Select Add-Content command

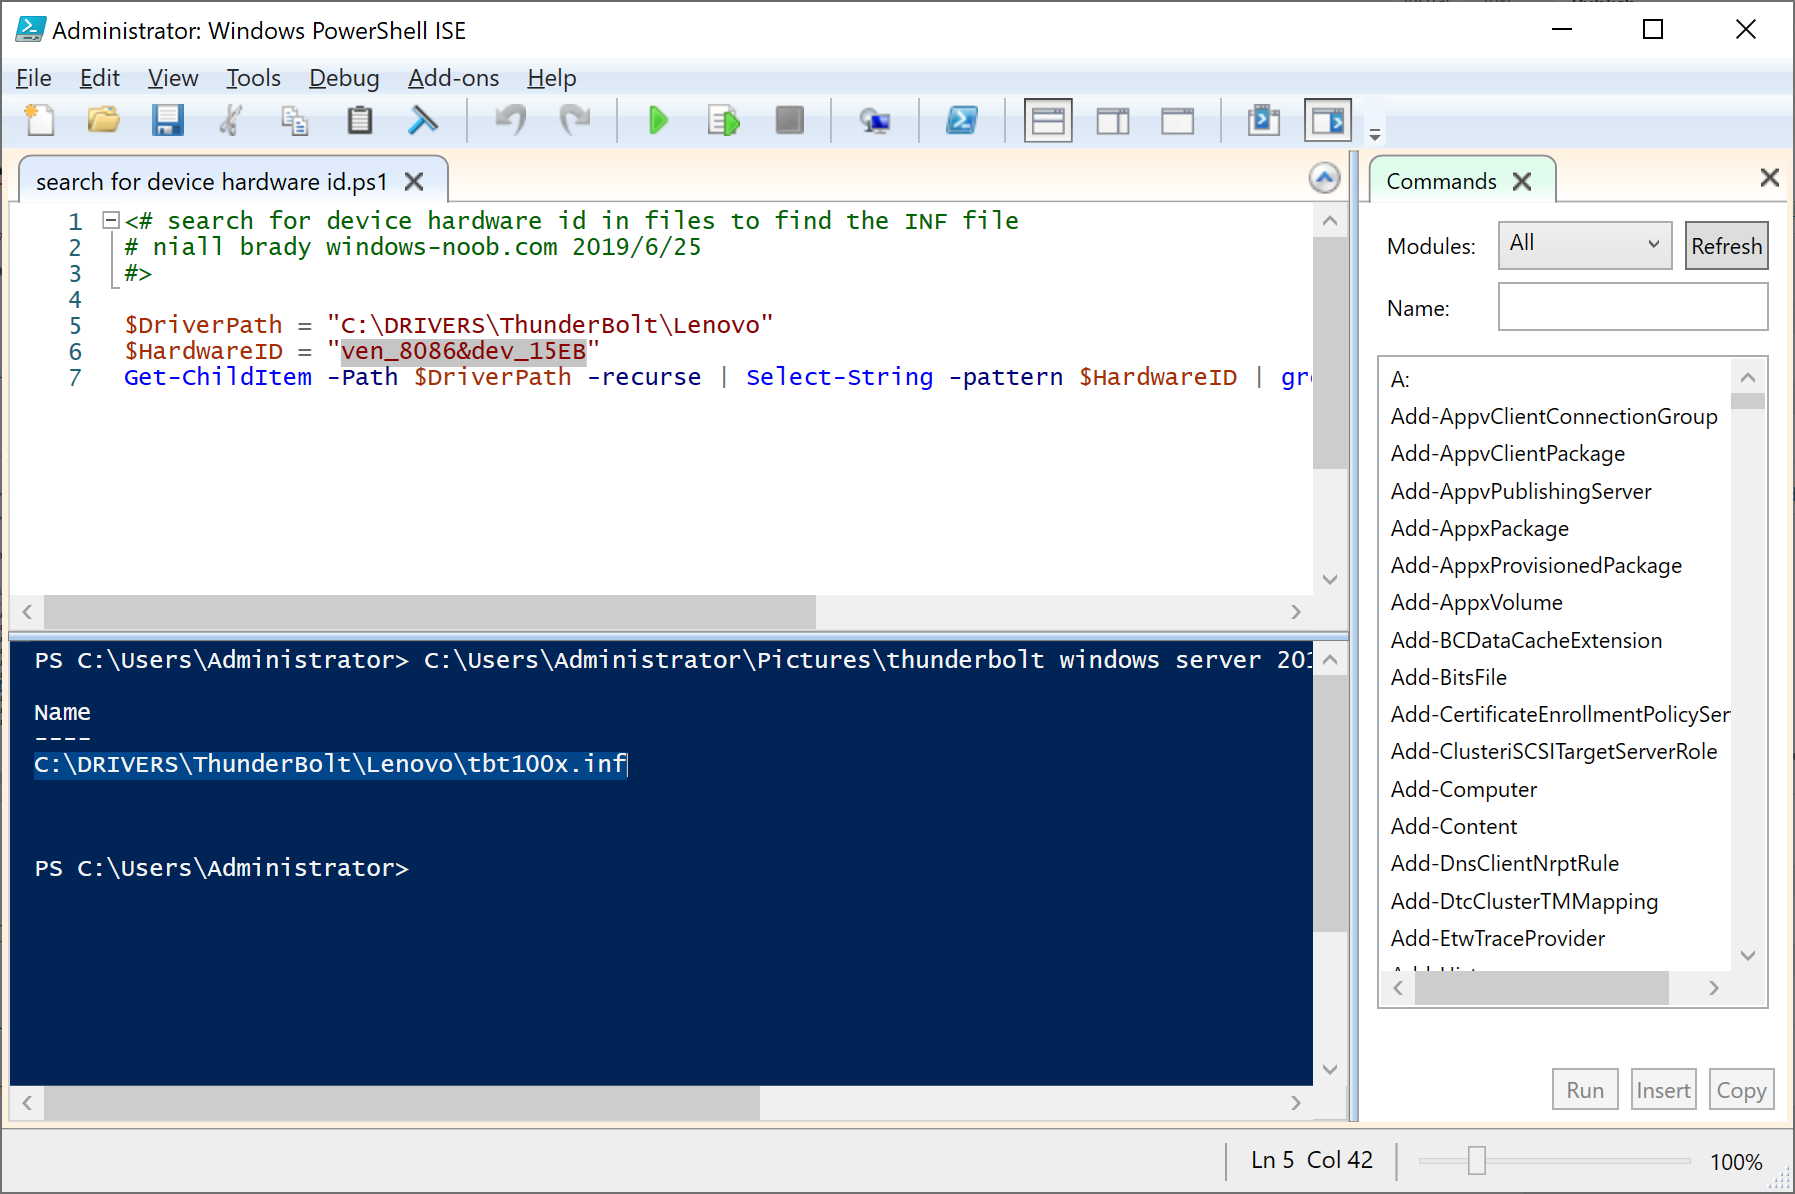coord(1453,827)
